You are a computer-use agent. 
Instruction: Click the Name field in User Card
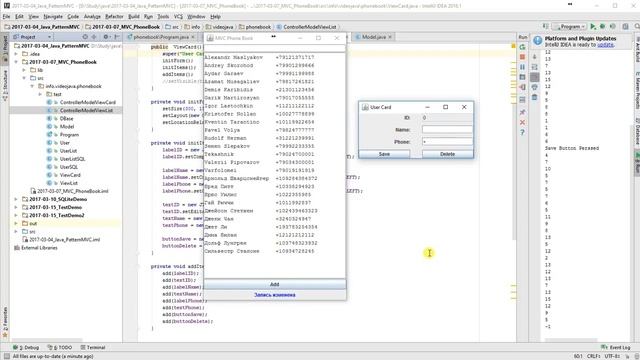(x=447, y=129)
